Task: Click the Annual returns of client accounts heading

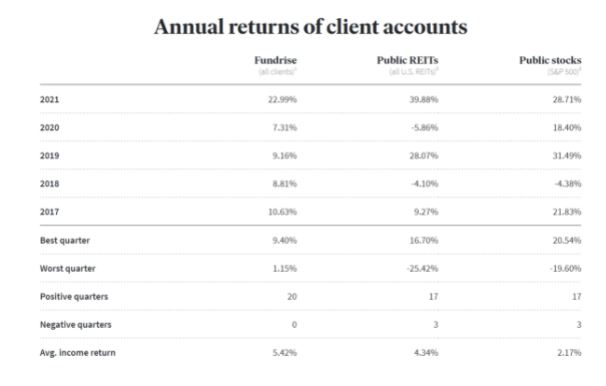Action: tap(310, 27)
